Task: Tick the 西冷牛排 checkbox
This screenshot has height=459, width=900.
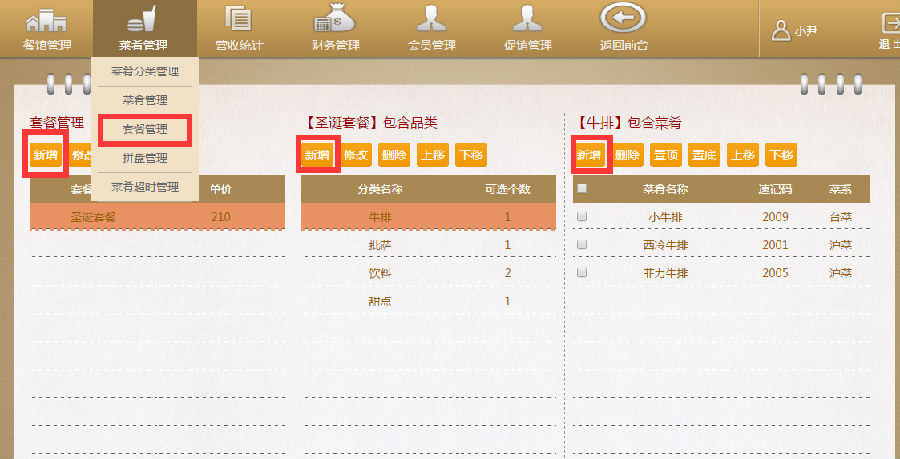Action: click(582, 244)
